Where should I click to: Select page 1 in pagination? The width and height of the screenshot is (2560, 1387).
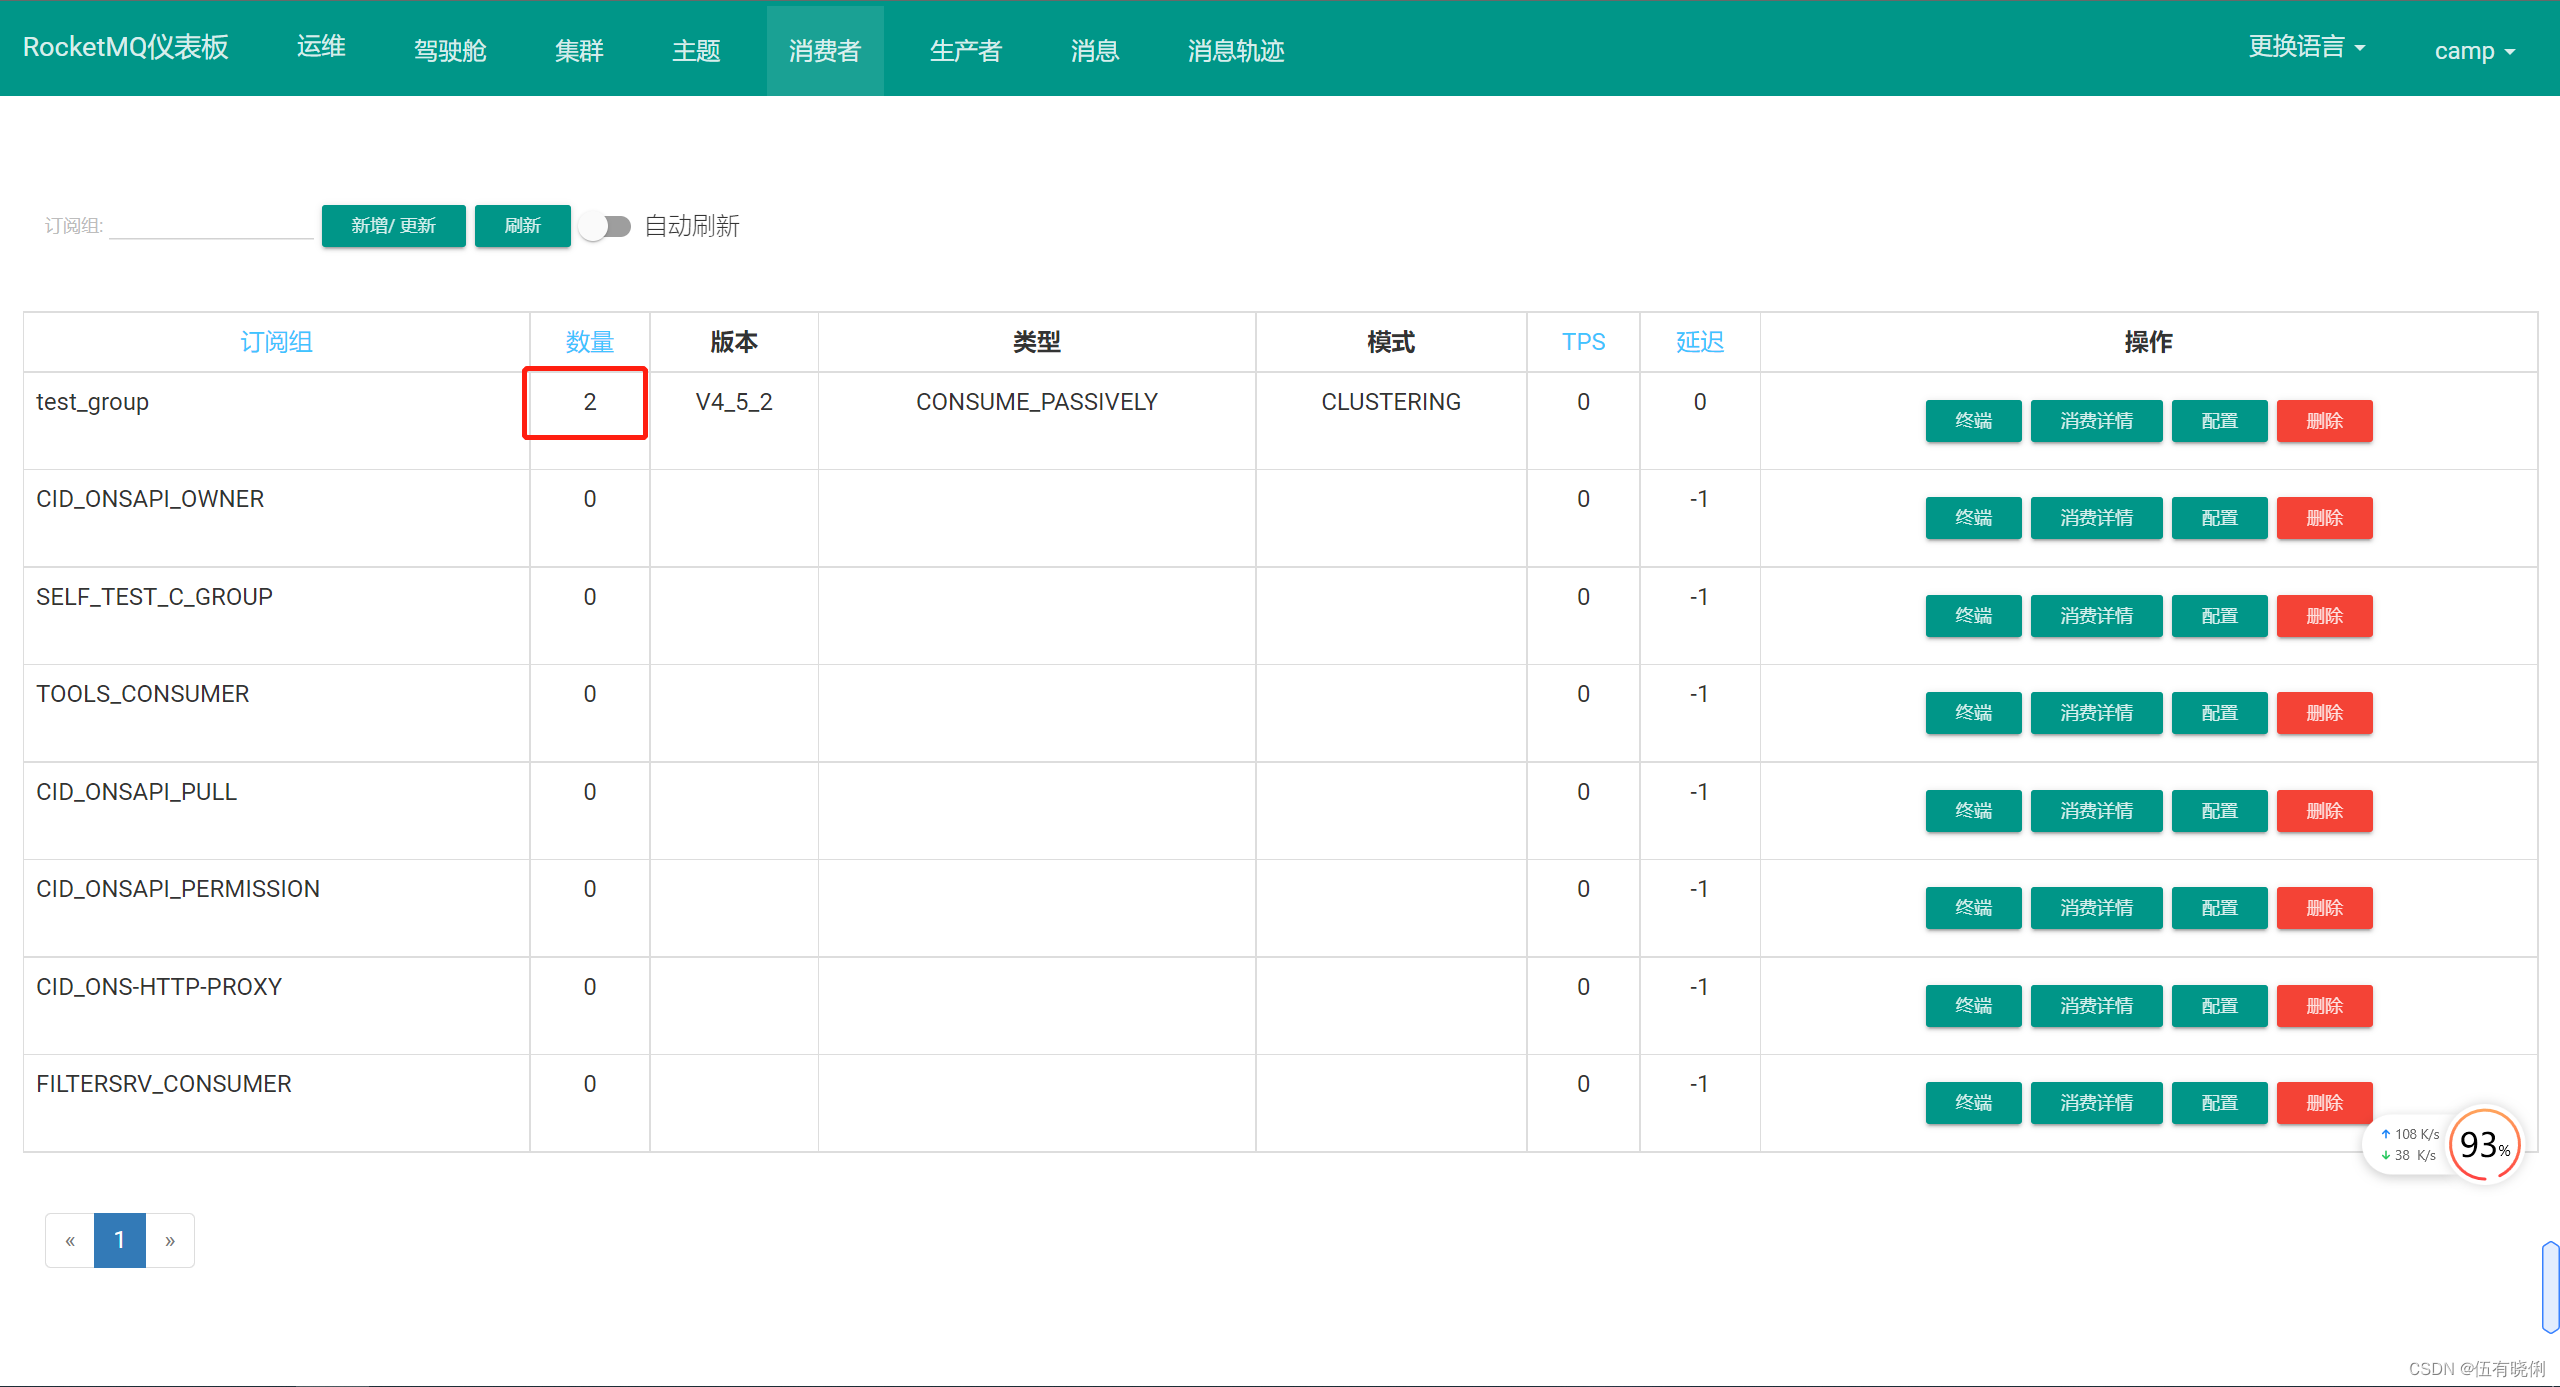pyautogui.click(x=120, y=1240)
